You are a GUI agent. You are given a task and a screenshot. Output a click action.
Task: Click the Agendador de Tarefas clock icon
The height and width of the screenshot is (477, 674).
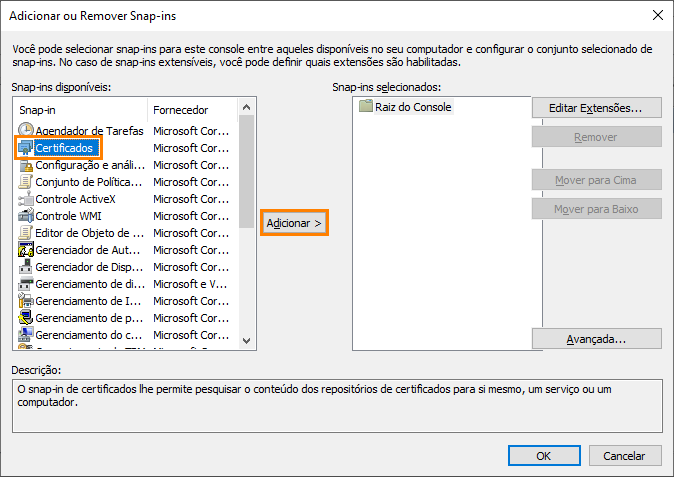pyautogui.click(x=26, y=130)
